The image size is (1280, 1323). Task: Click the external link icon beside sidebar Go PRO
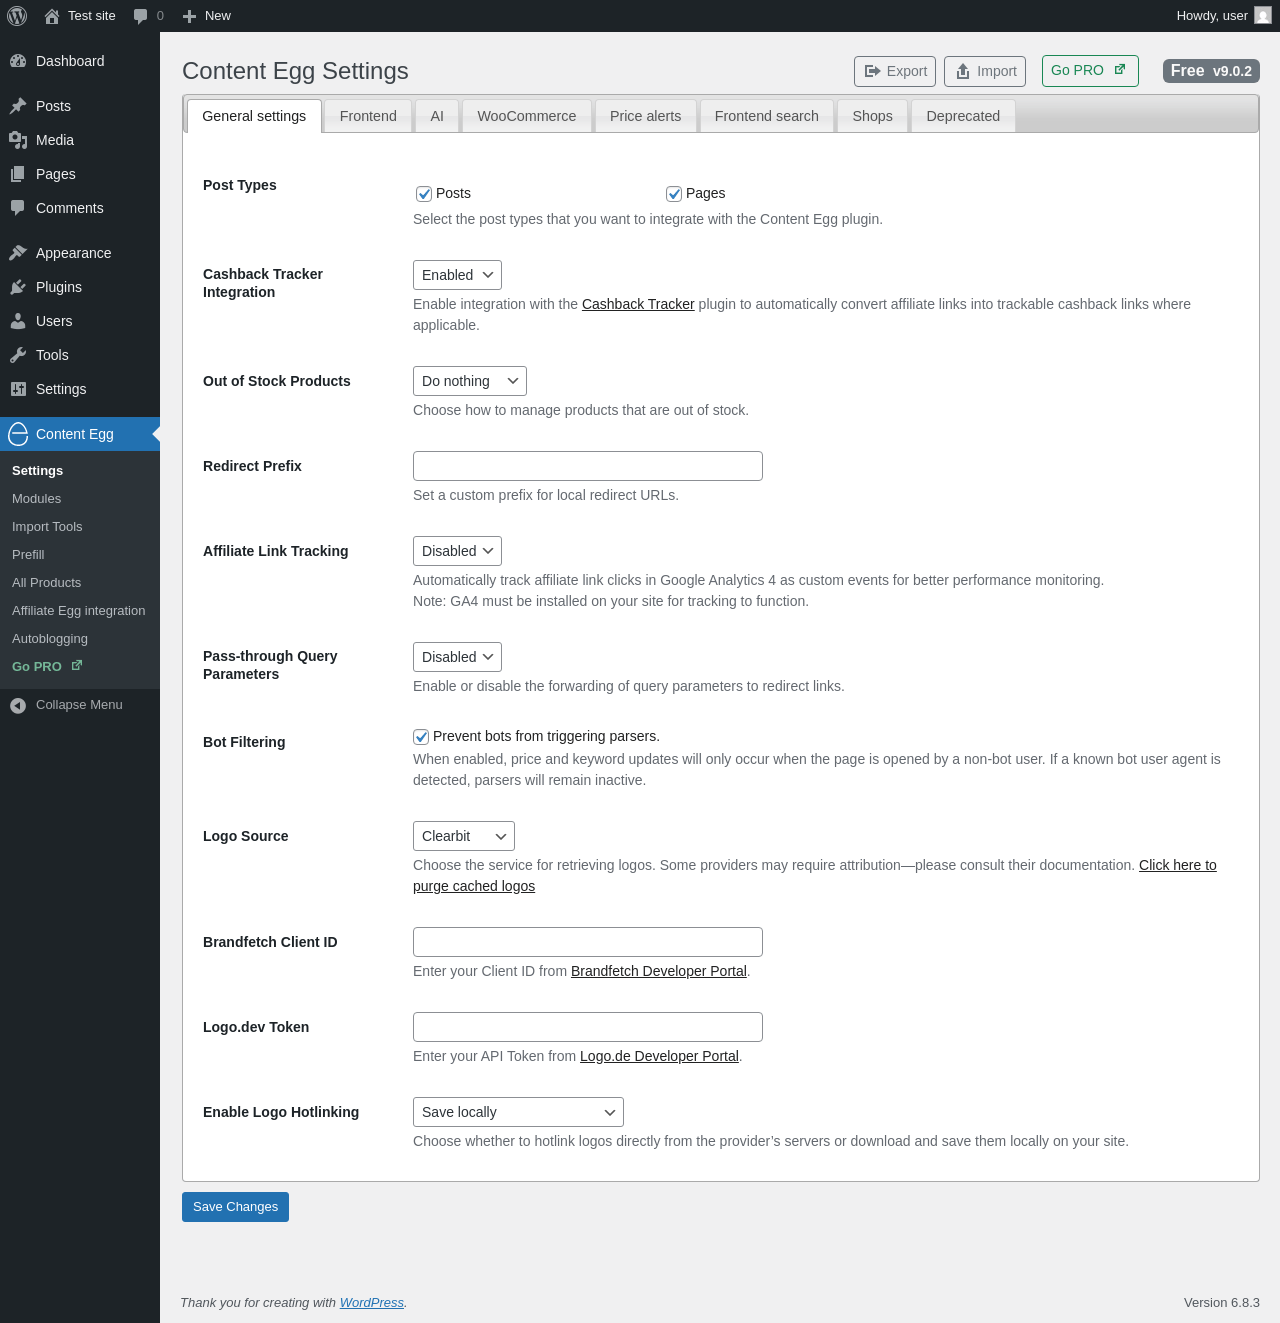point(77,665)
